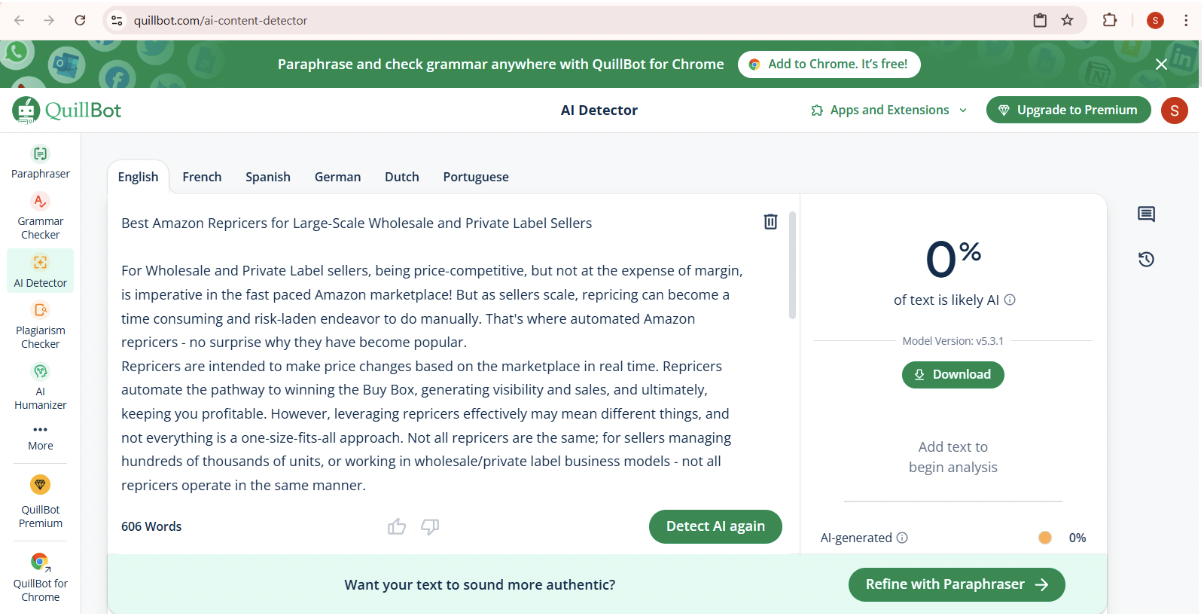Close the green Chrome promo banner
The image size is (1202, 614).
pos(1161,64)
